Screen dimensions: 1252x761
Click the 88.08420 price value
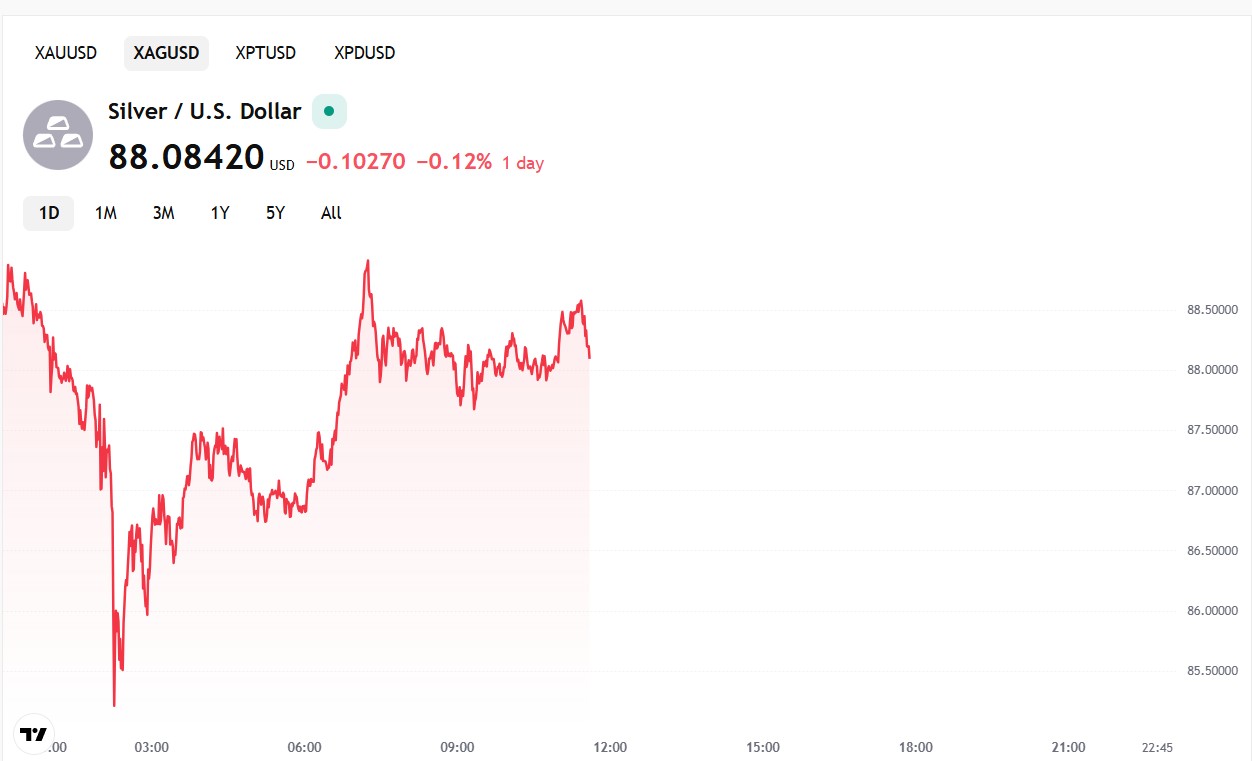point(186,157)
